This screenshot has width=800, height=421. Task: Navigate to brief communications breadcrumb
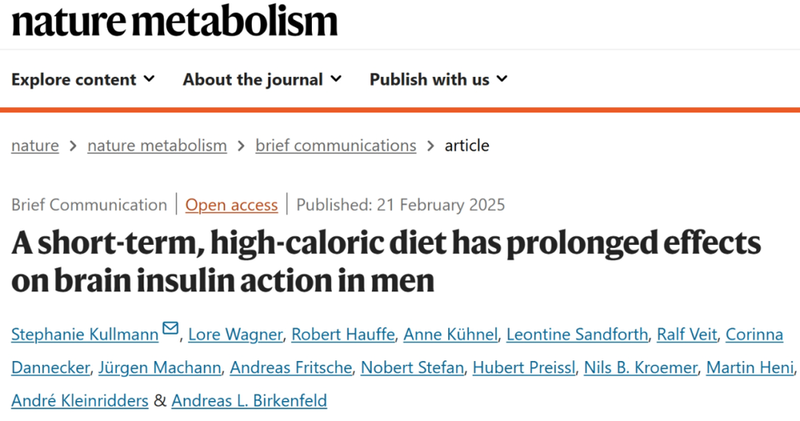click(x=335, y=145)
